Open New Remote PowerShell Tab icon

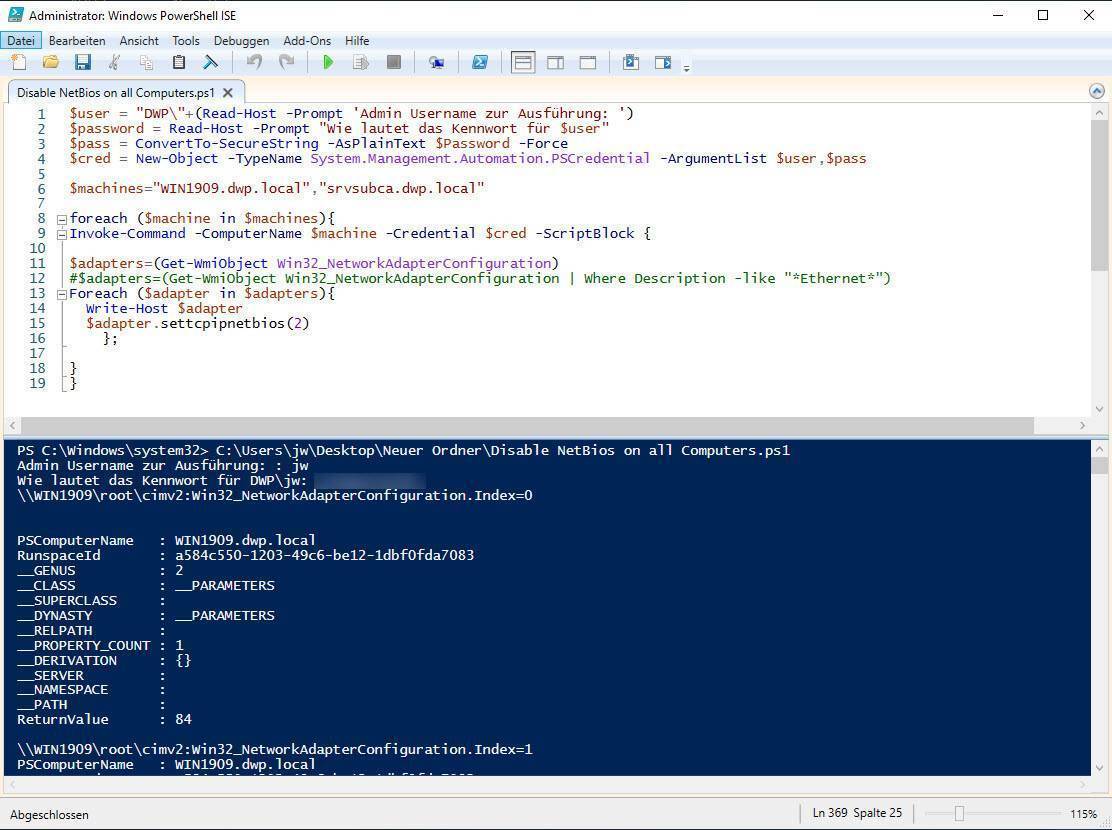pos(436,63)
